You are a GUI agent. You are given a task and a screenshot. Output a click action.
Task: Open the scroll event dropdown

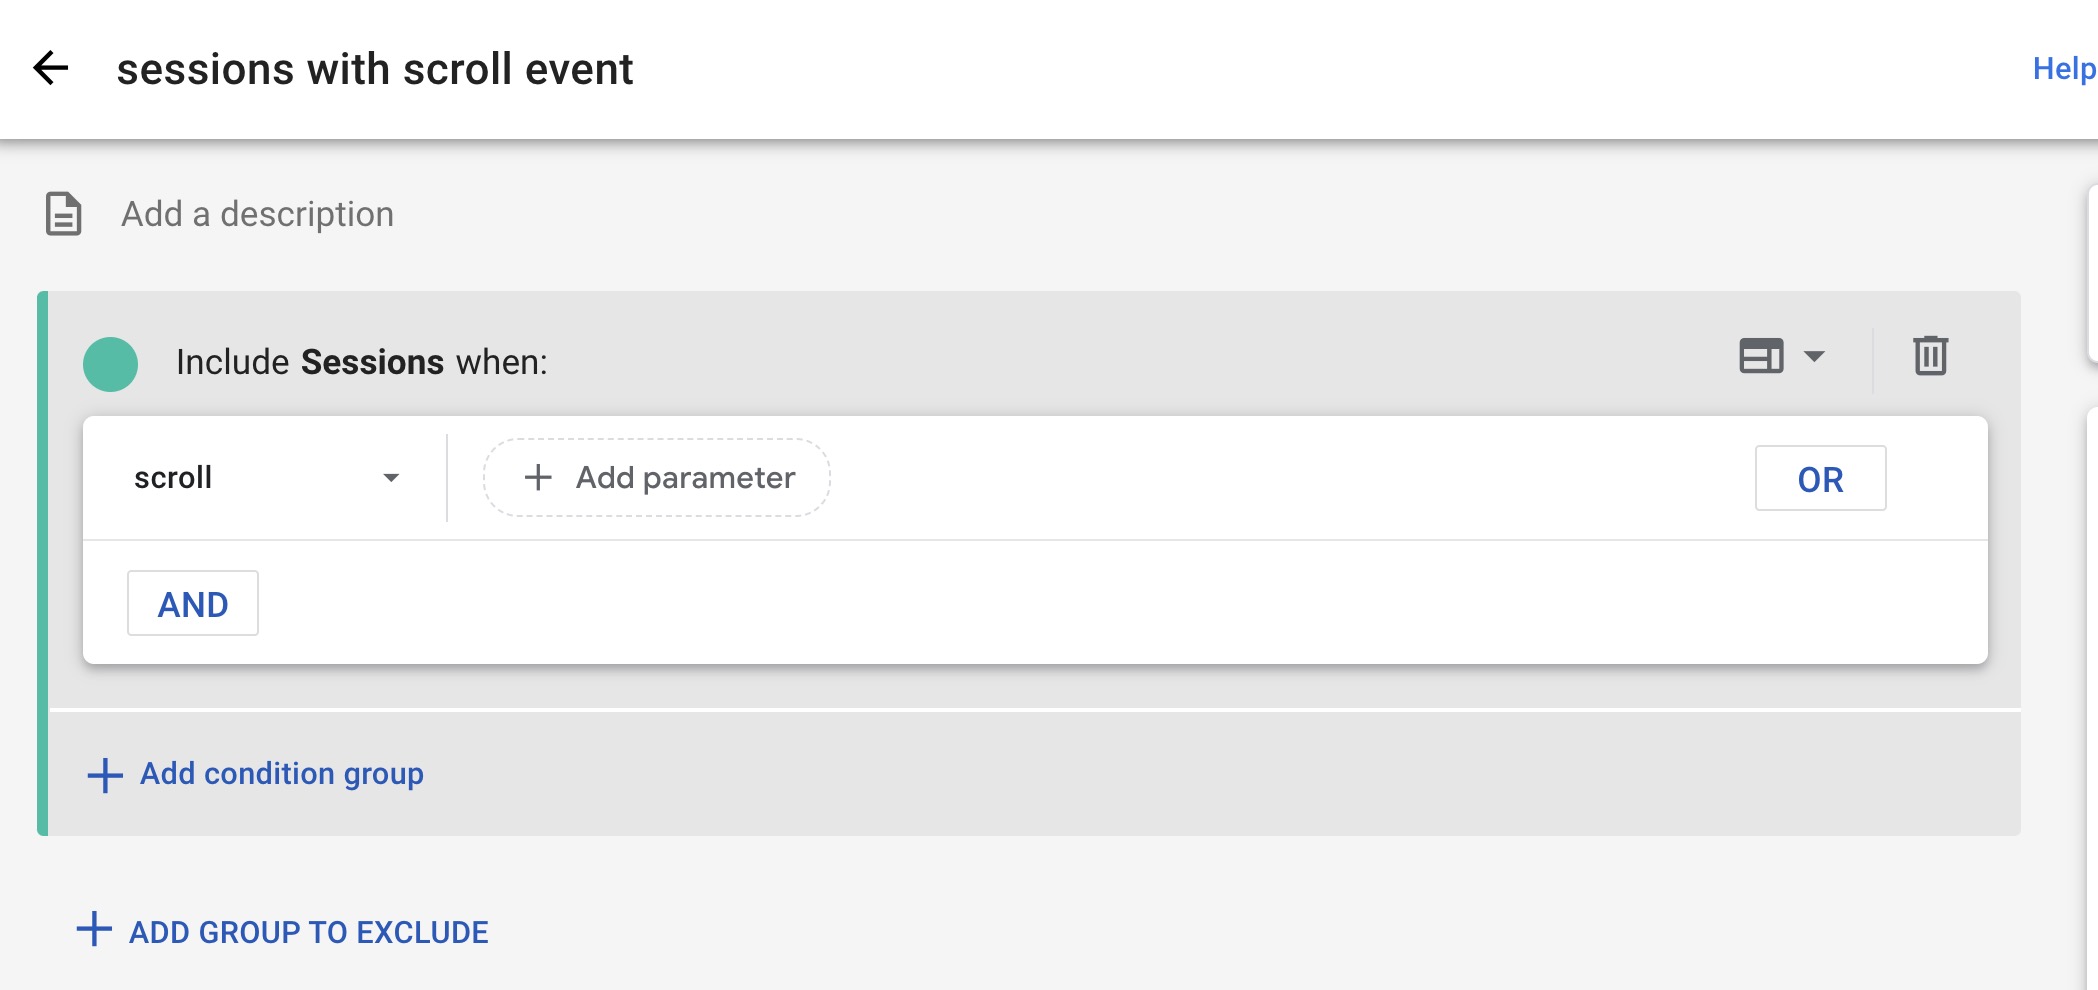(x=266, y=478)
